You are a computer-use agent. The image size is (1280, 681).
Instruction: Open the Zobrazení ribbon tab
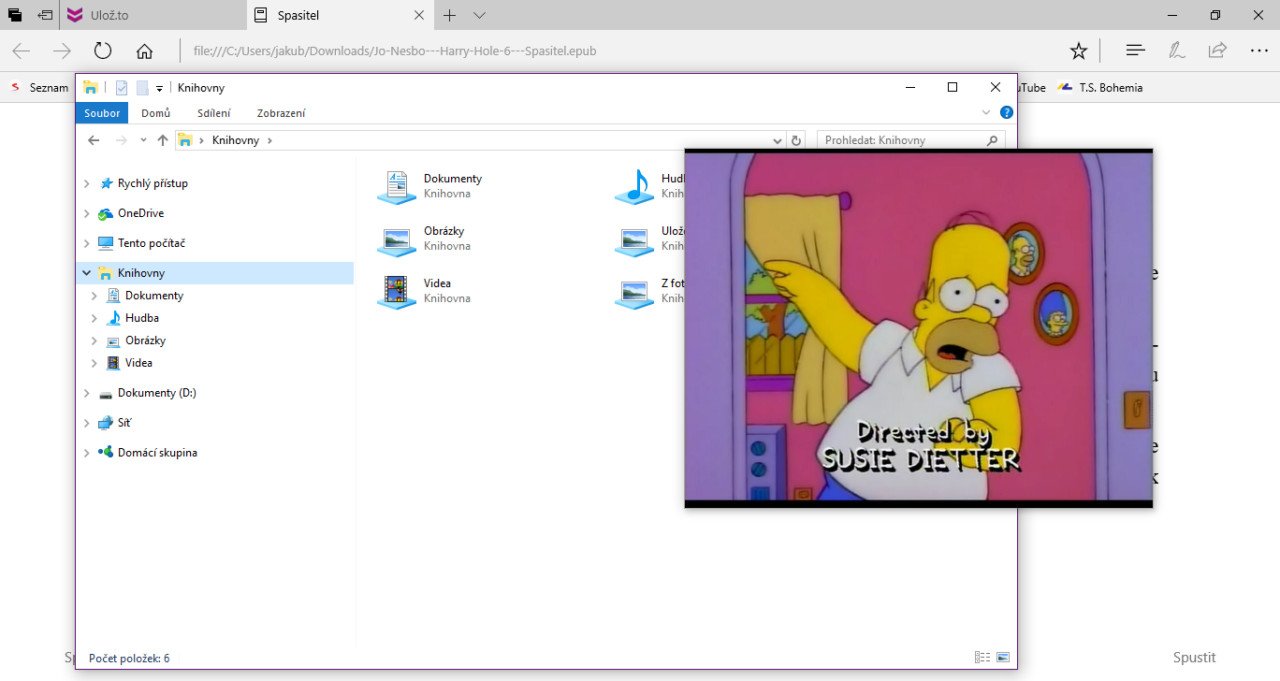click(281, 113)
